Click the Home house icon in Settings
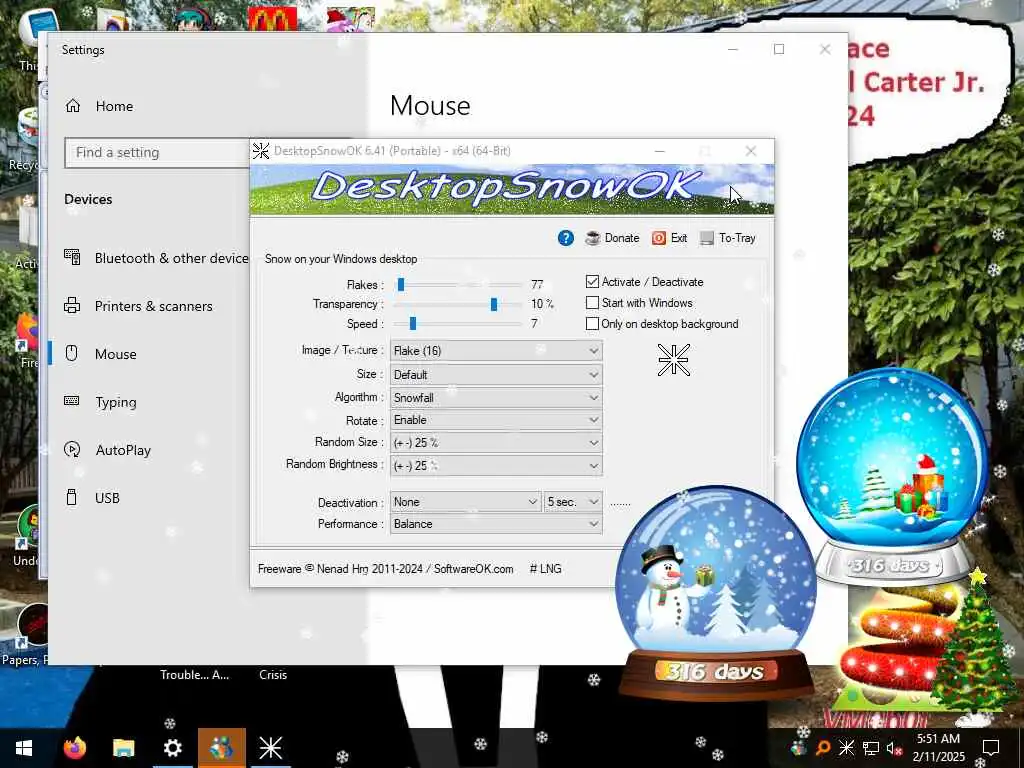The width and height of the screenshot is (1024, 768). coord(72,106)
